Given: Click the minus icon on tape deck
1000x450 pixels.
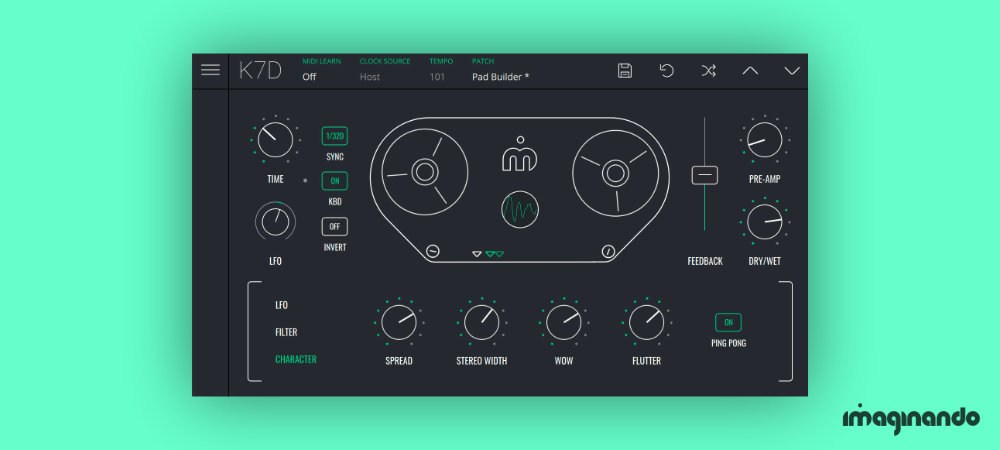Looking at the screenshot, I should point(433,251).
